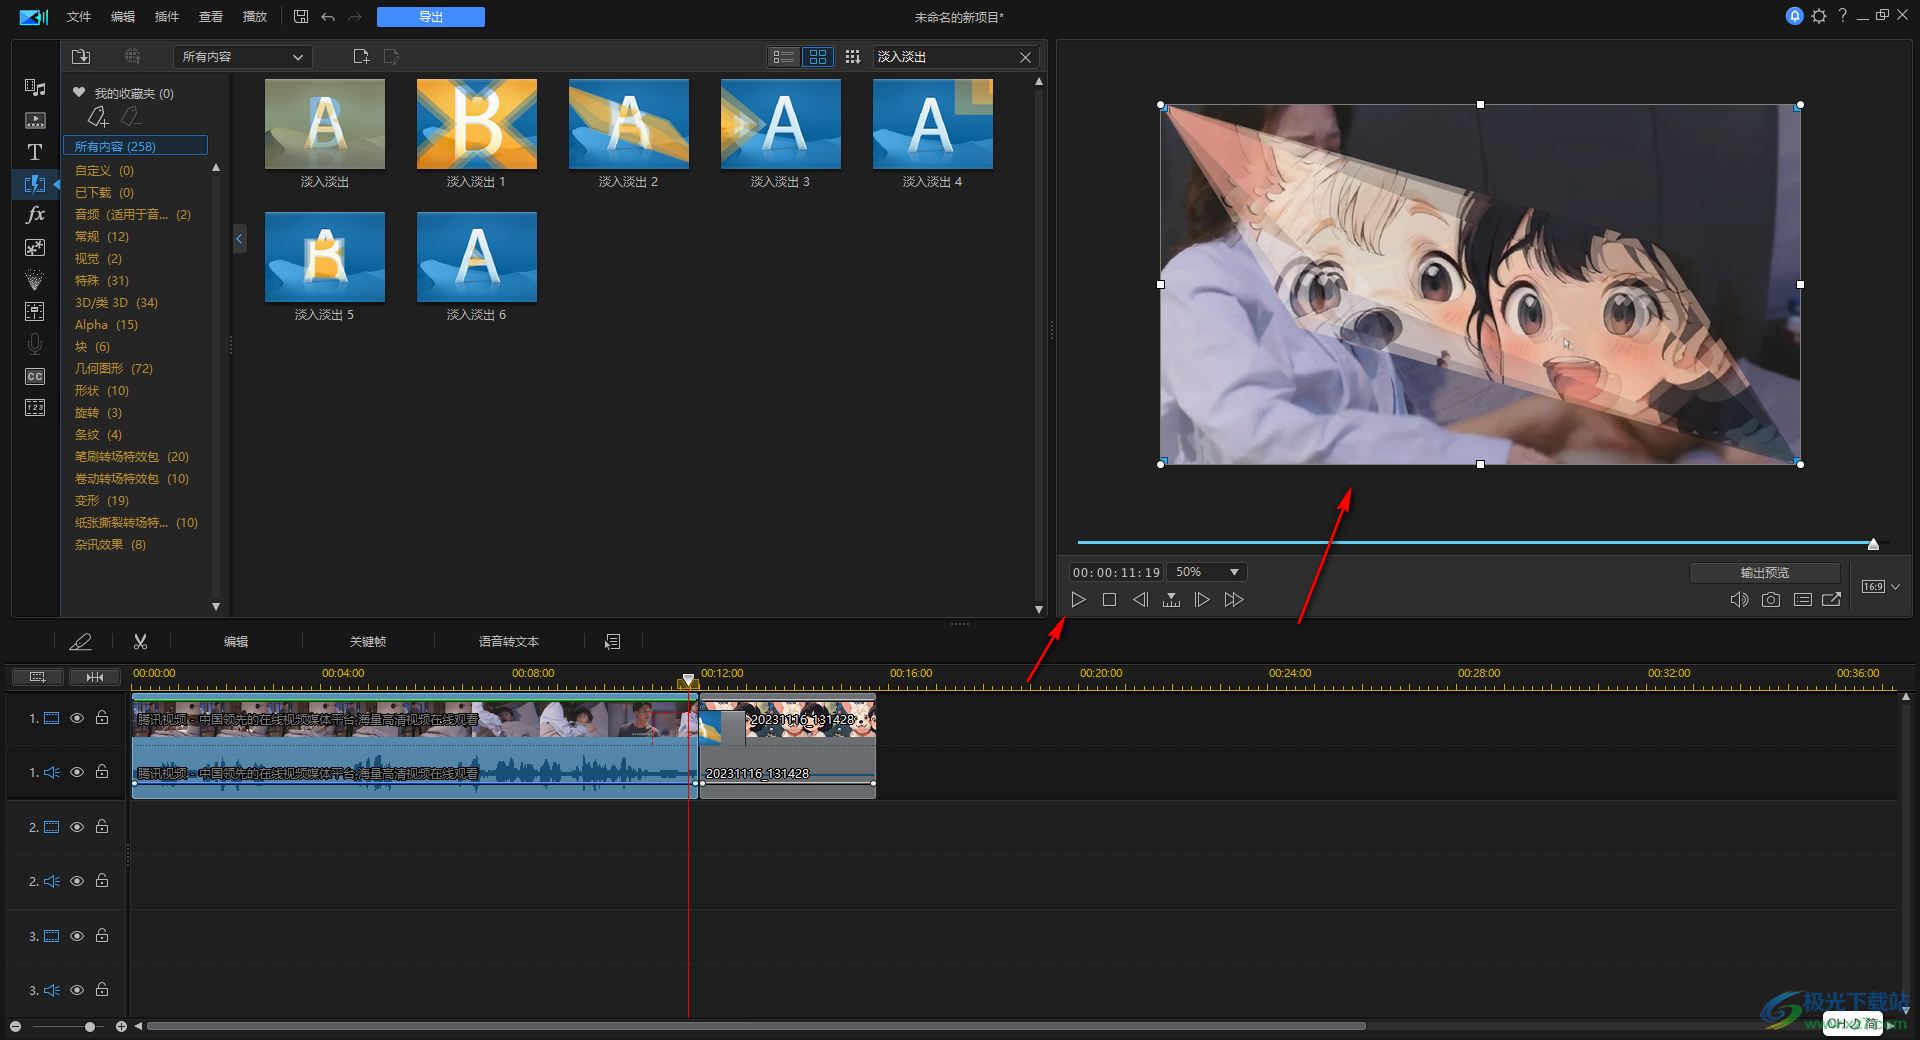
Task: Select 所有内容 (258) category
Action: [136, 146]
